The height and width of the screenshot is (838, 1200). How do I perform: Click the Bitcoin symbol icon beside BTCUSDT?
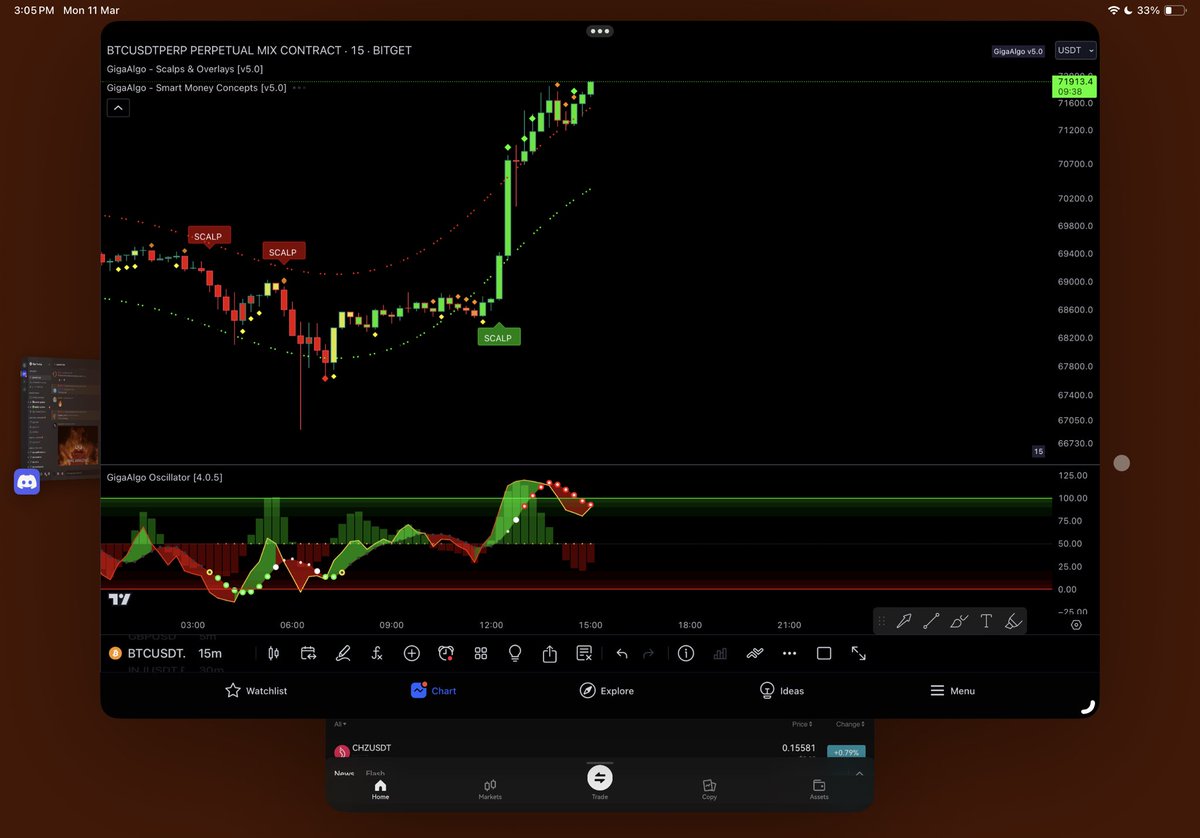click(116, 653)
